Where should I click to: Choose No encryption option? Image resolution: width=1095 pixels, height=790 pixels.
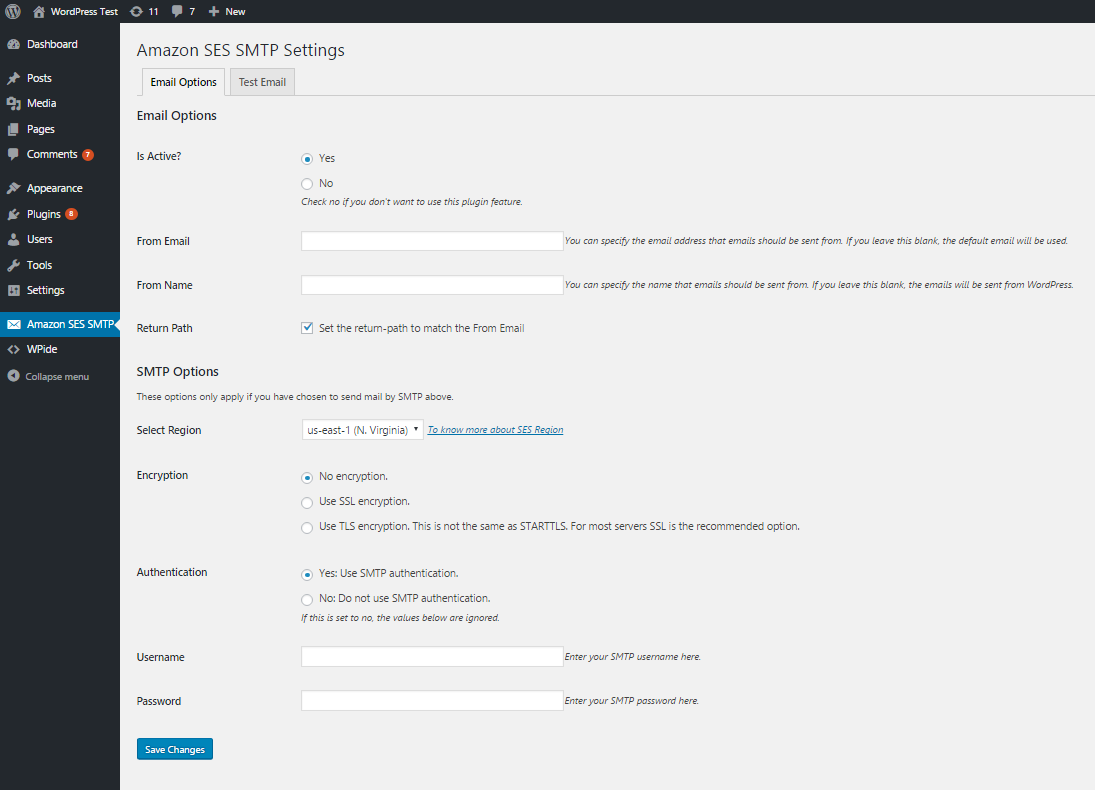coord(307,477)
